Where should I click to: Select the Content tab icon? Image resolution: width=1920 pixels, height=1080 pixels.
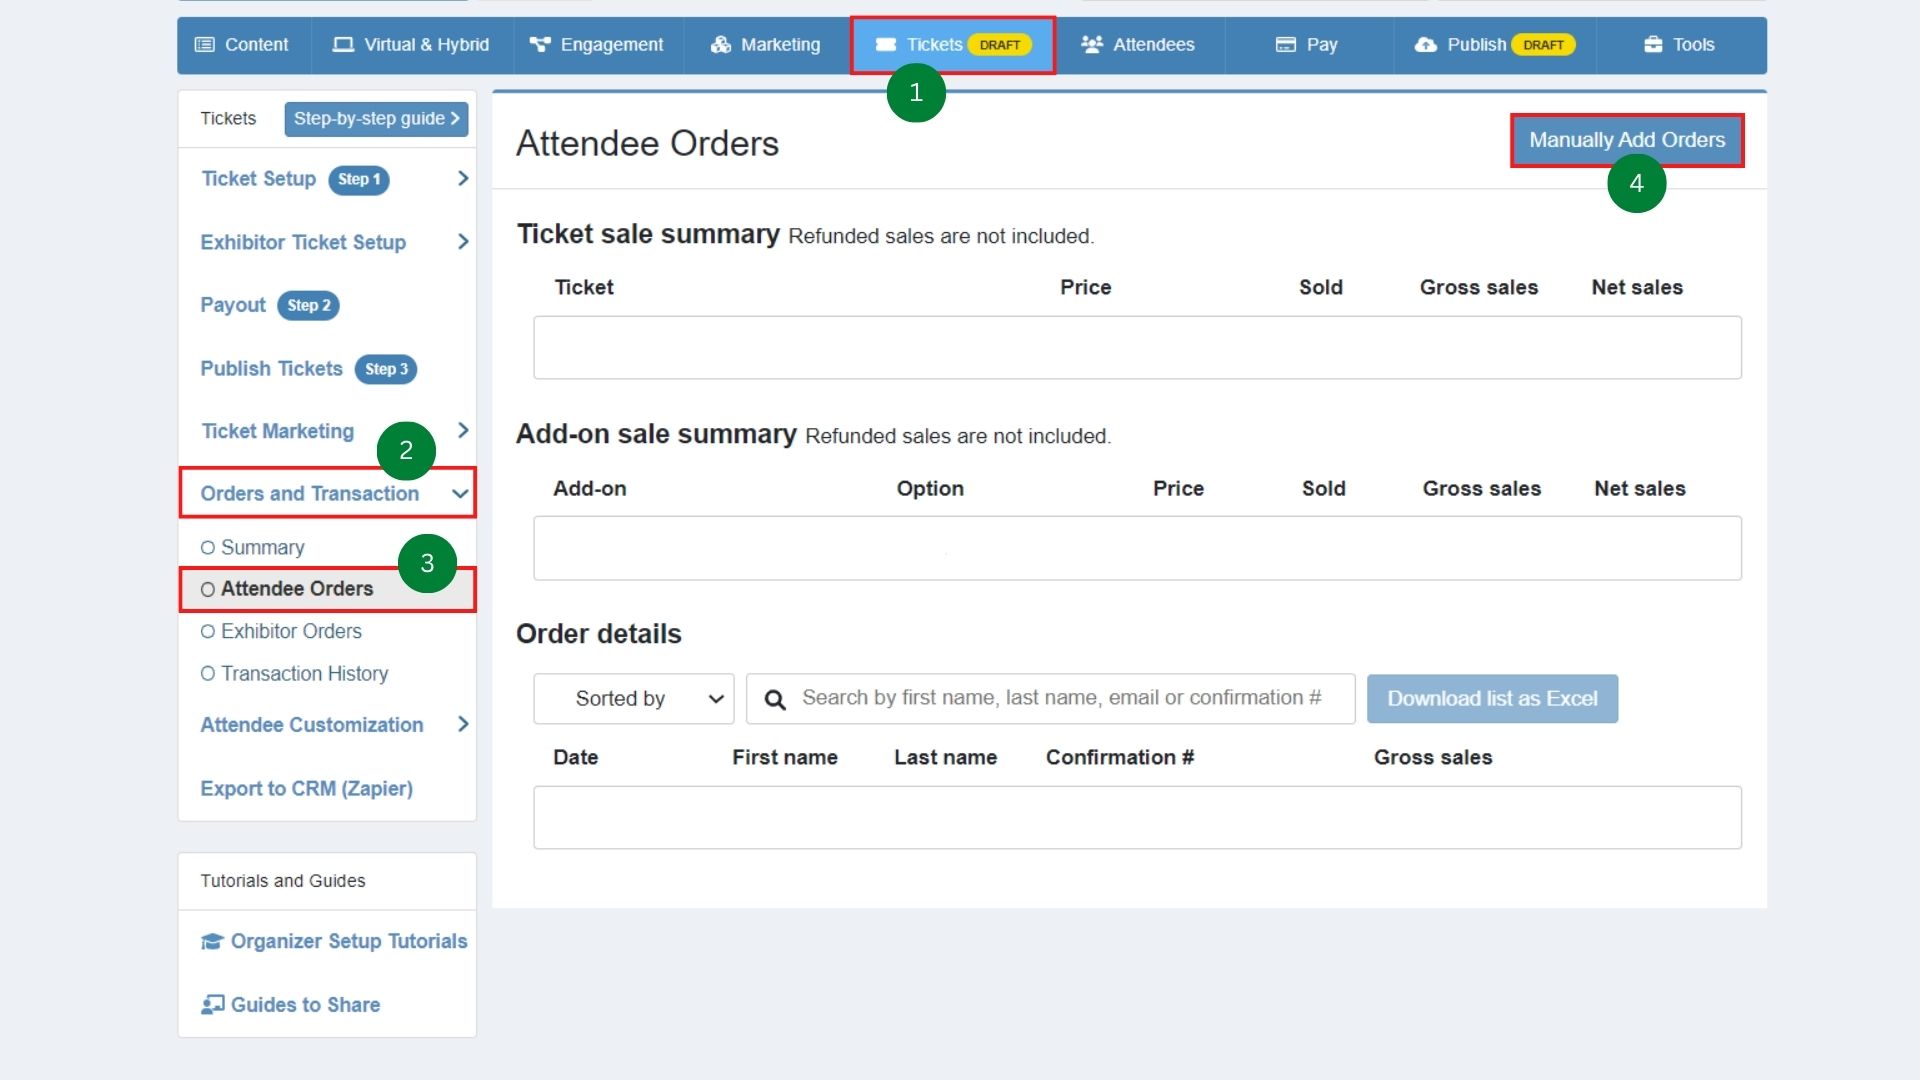[207, 44]
